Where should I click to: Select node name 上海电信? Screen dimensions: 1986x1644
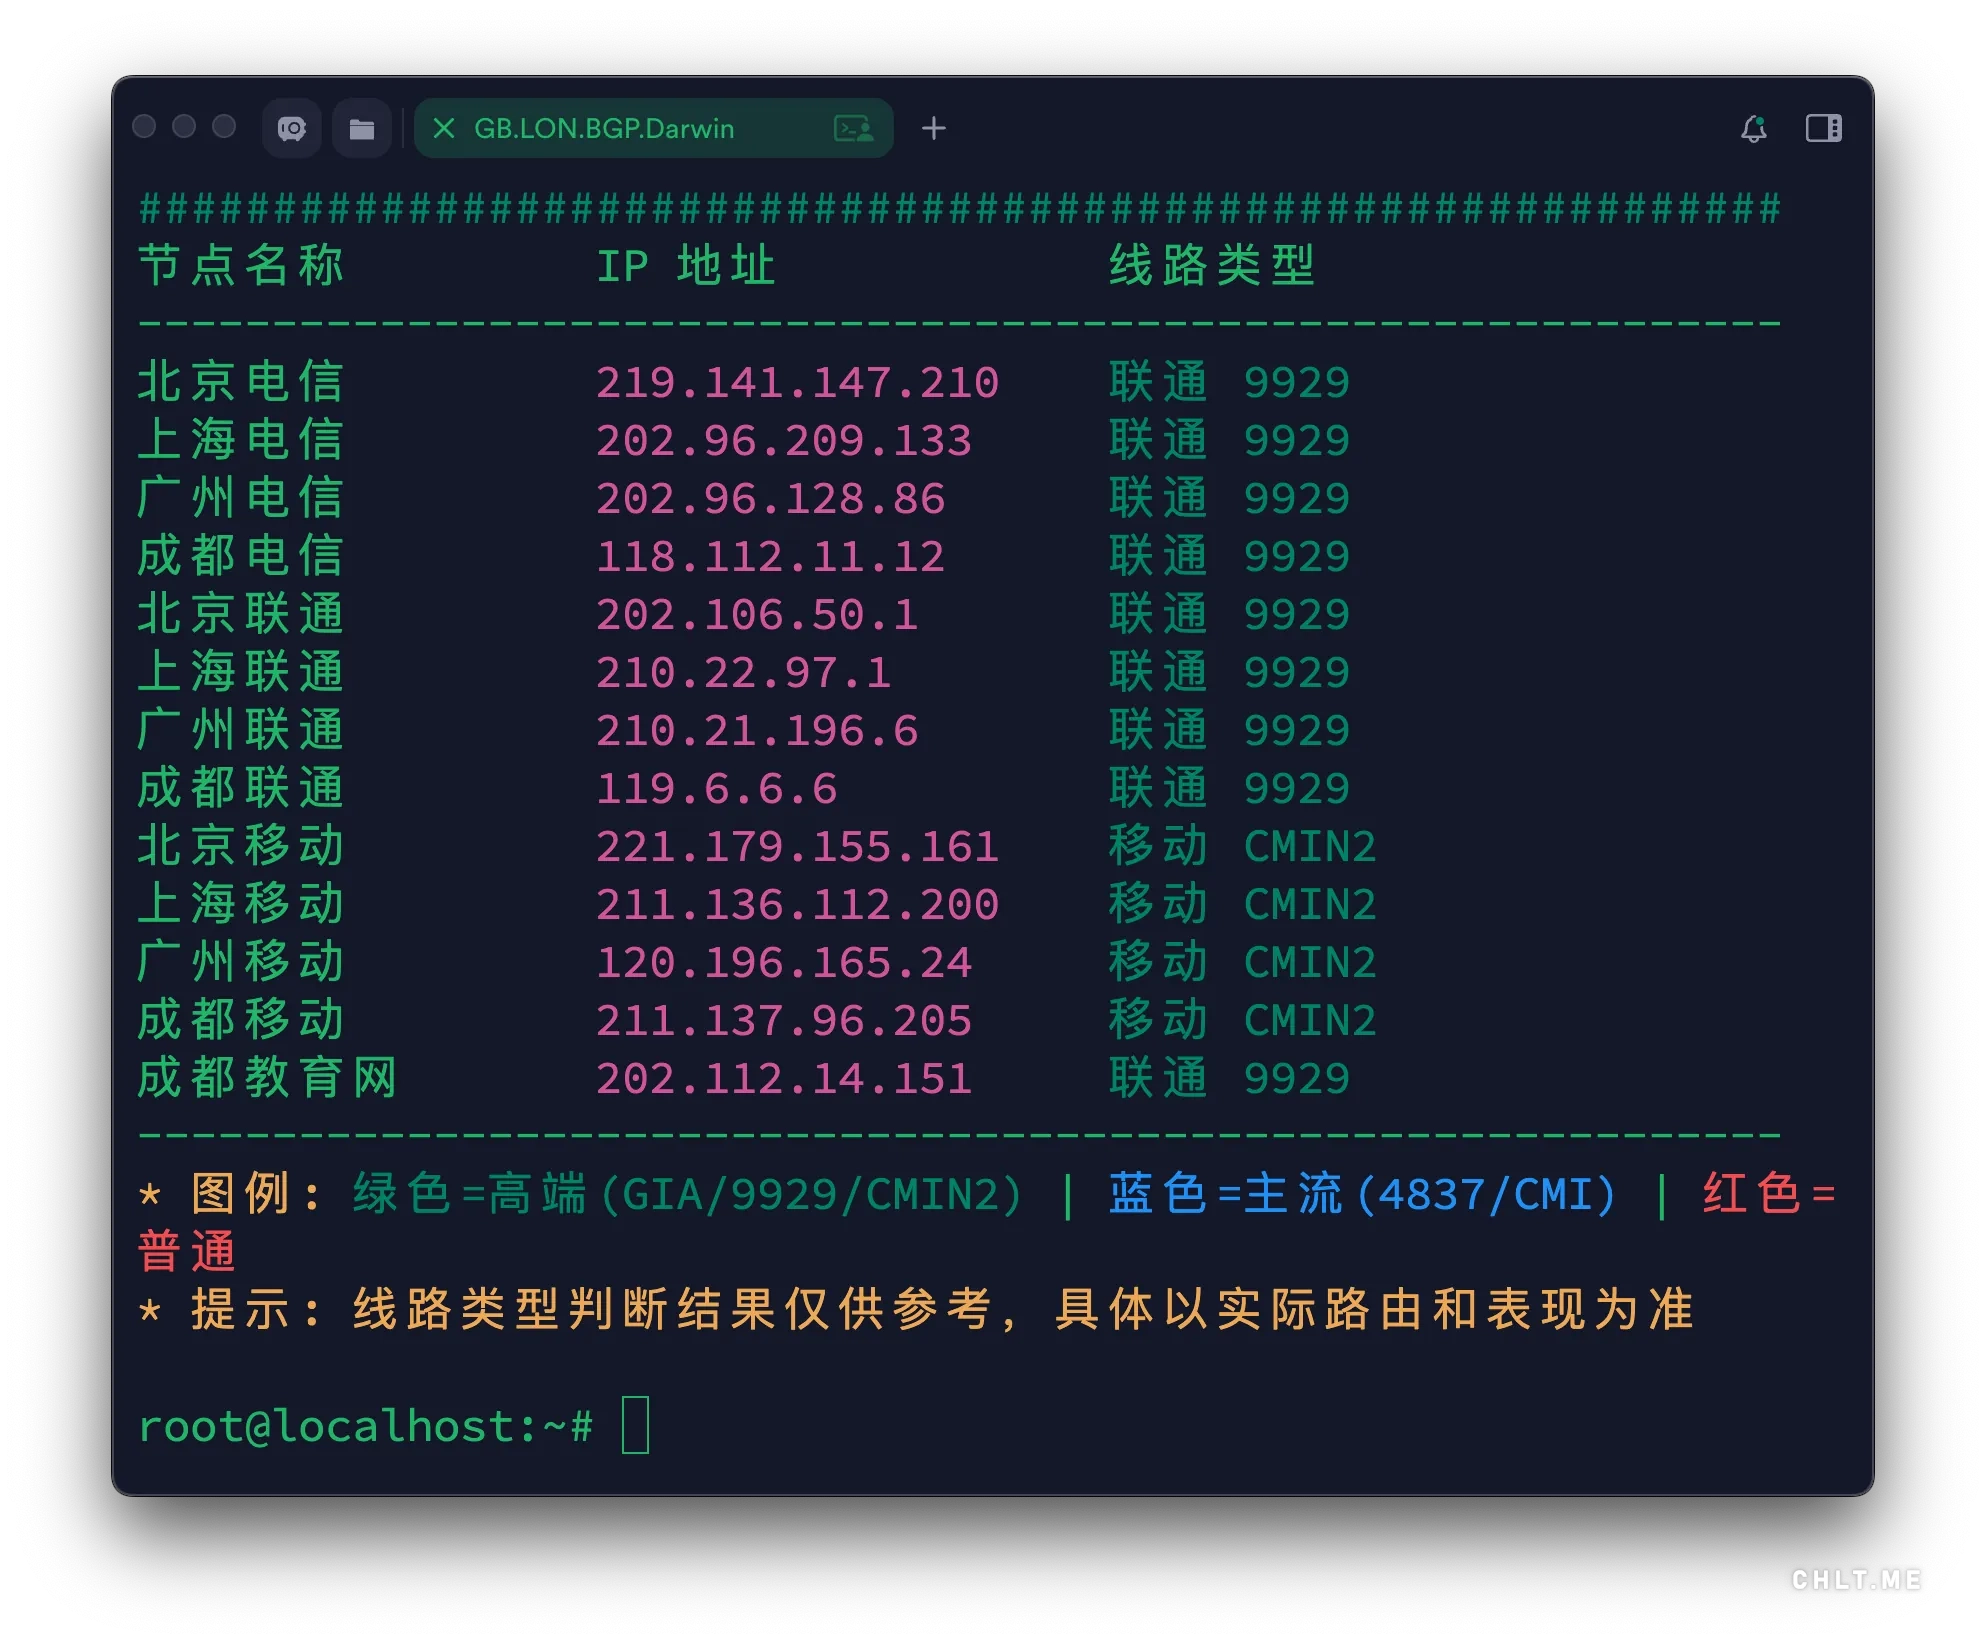click(241, 440)
